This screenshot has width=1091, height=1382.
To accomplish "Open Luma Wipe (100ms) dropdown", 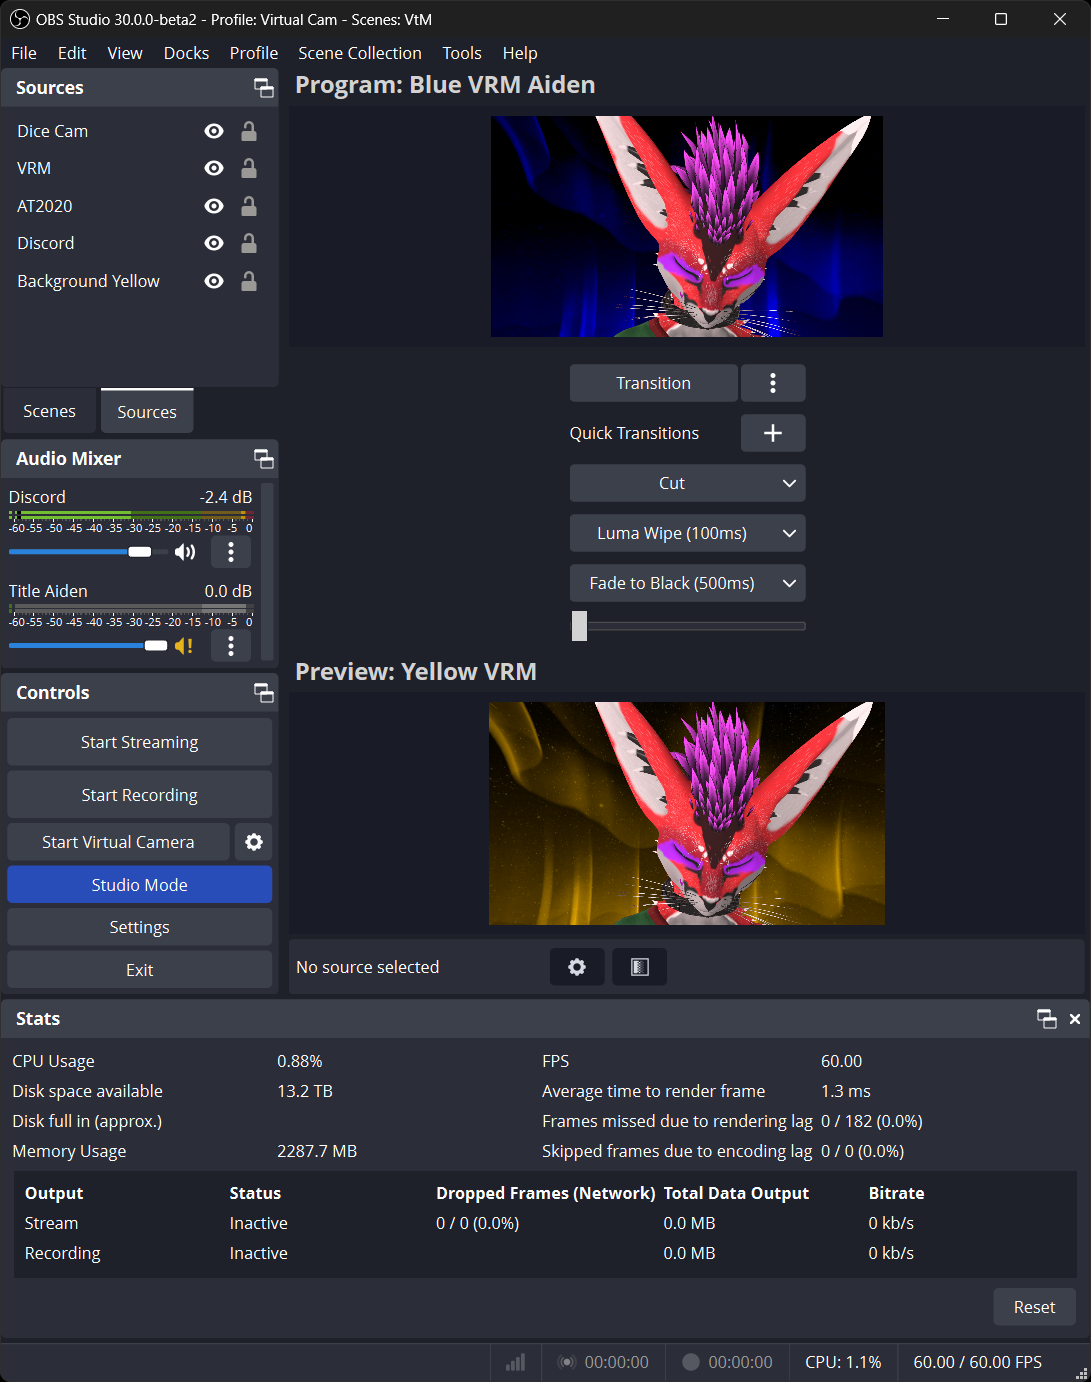I will coord(687,533).
